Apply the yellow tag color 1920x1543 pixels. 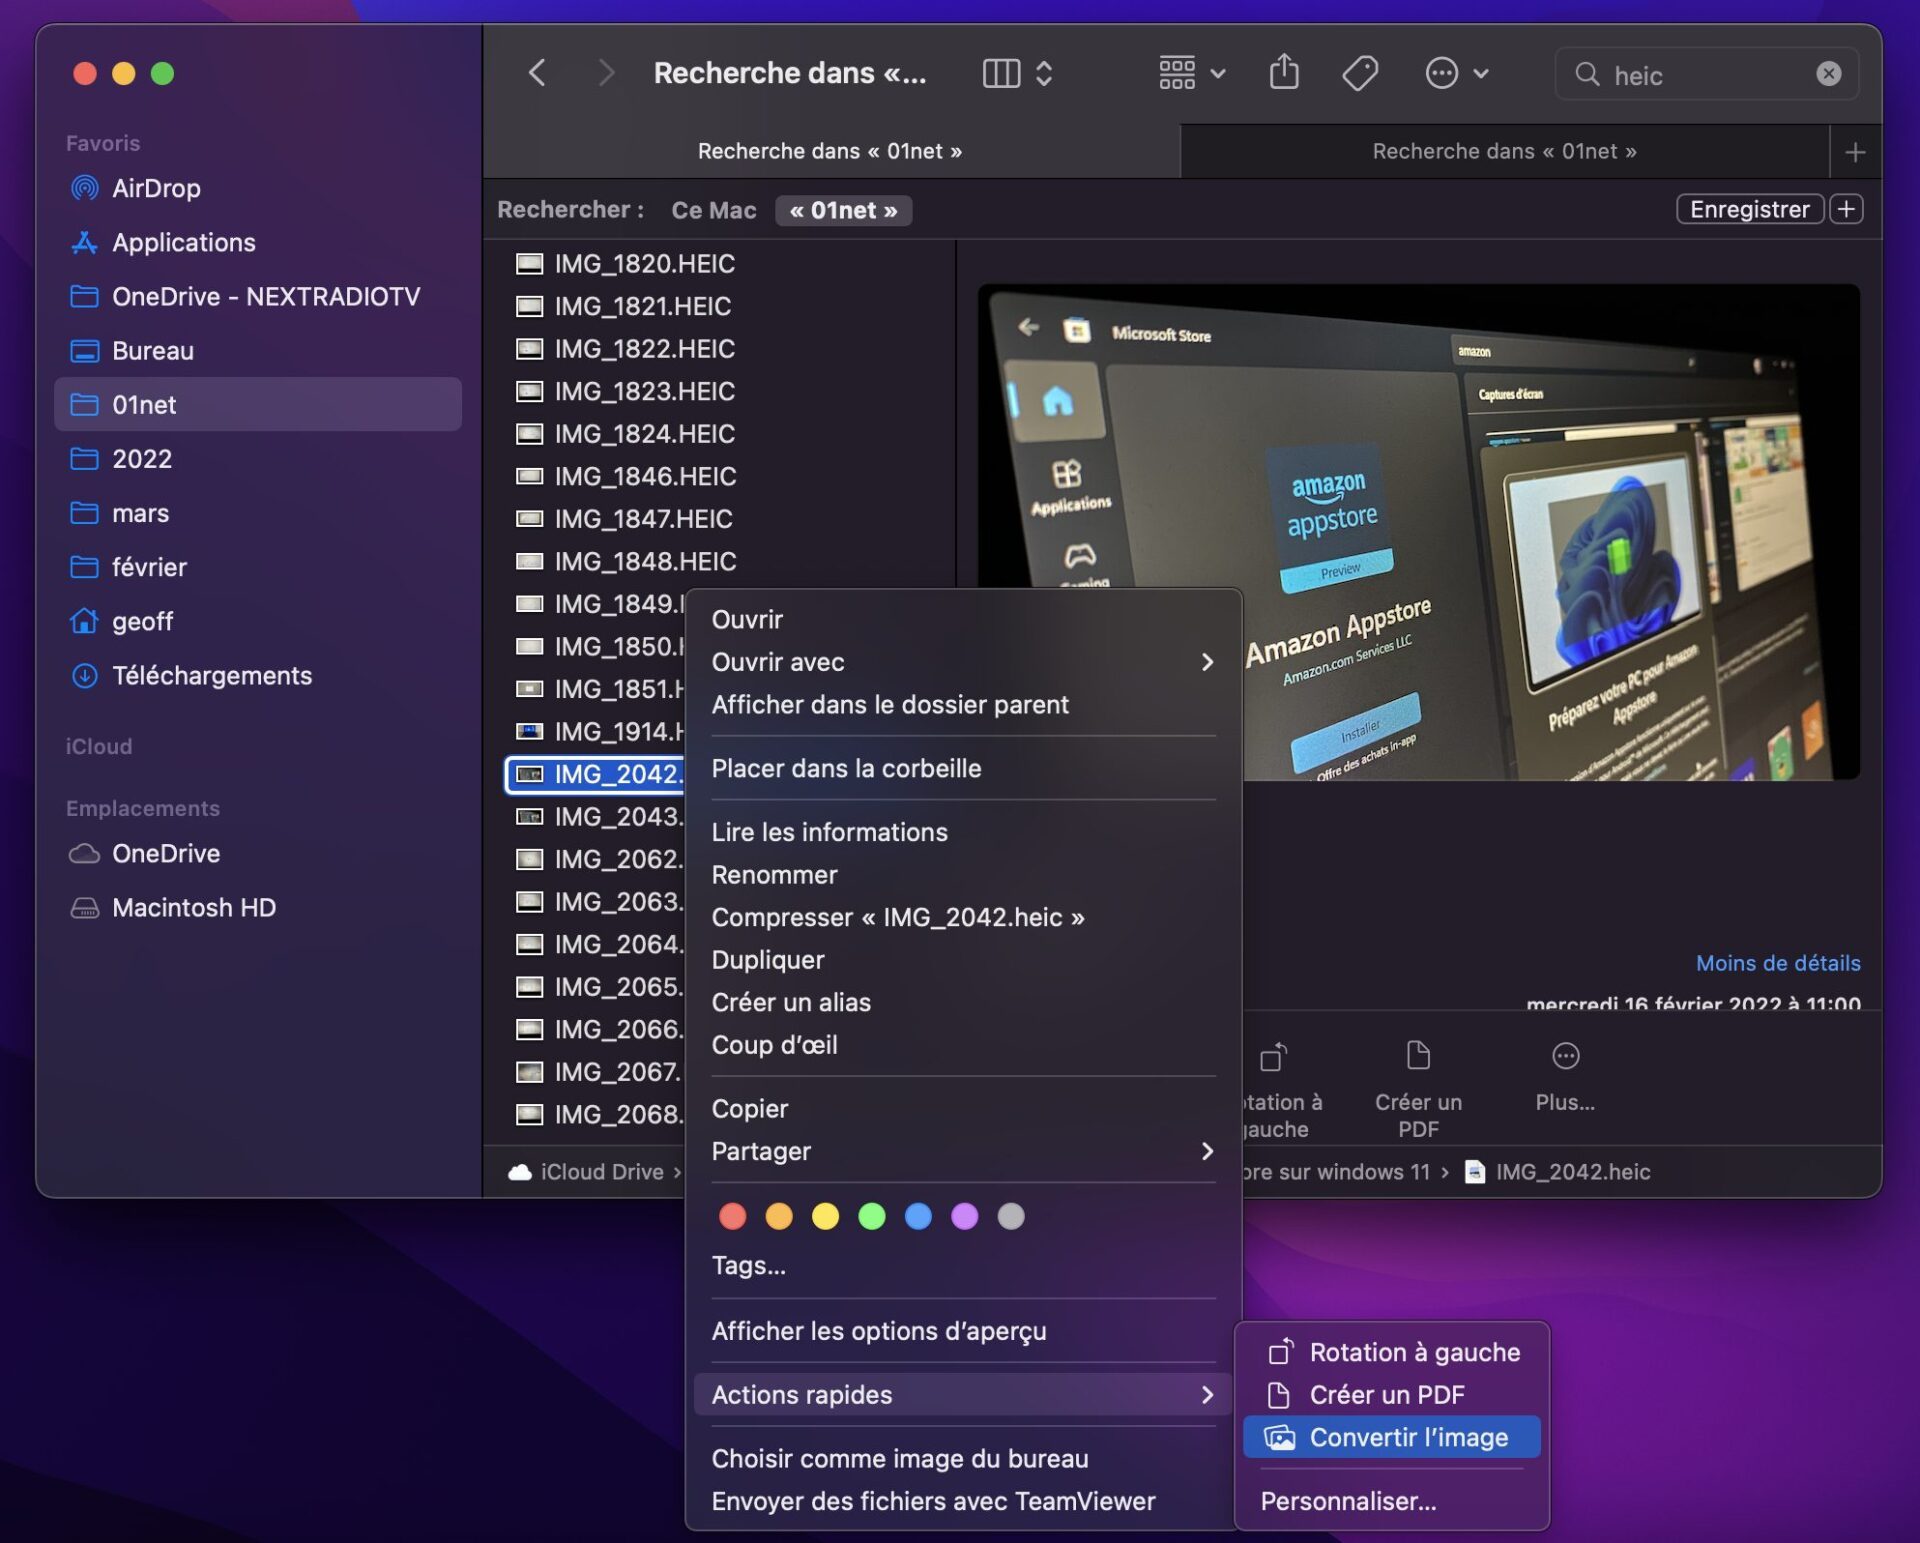(825, 1216)
